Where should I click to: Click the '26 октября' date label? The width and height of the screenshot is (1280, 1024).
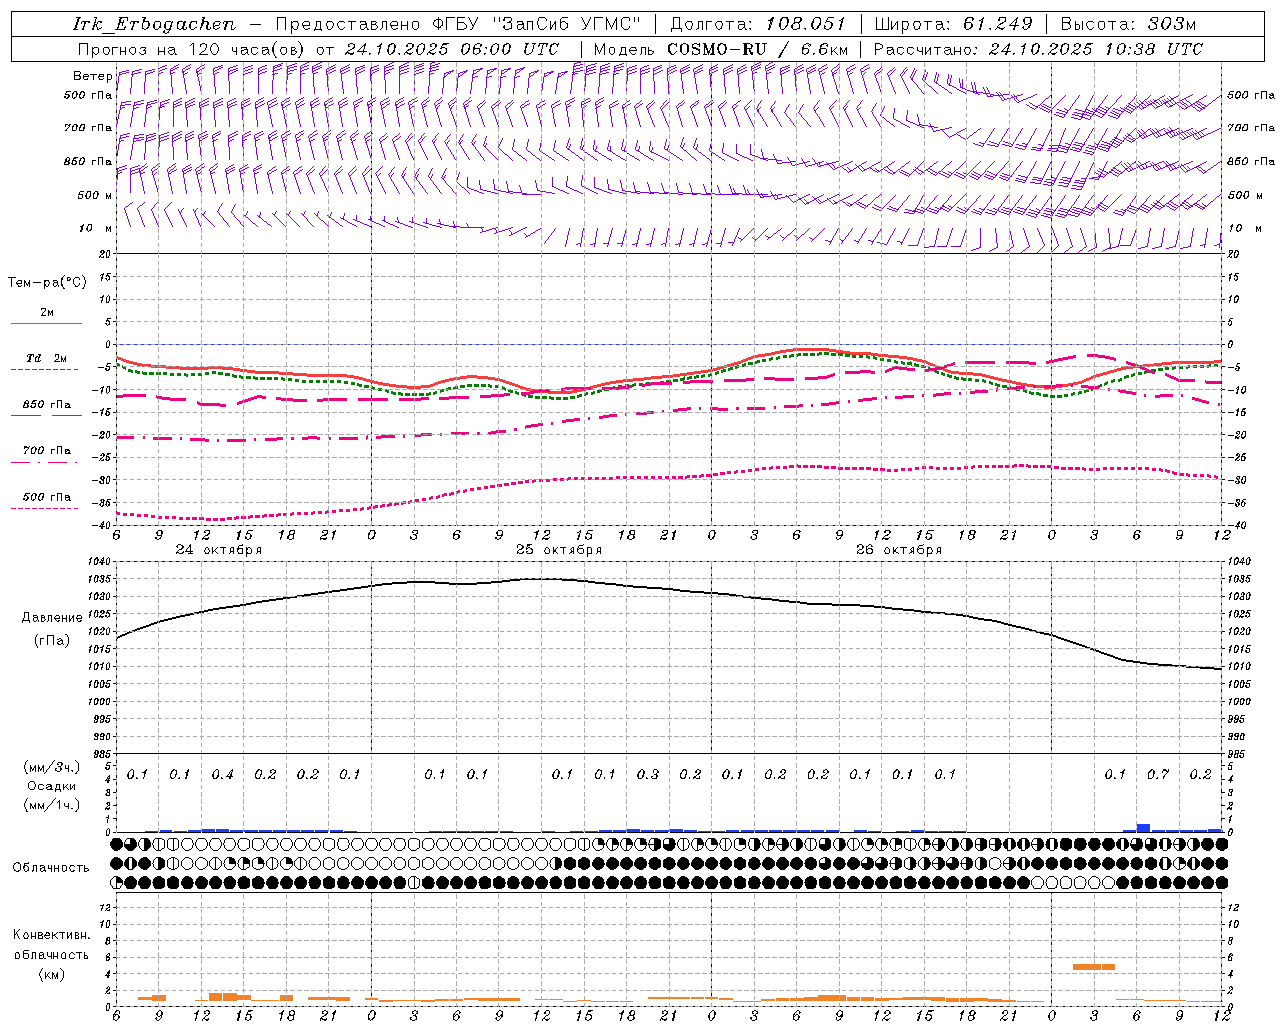pyautogui.click(x=899, y=550)
